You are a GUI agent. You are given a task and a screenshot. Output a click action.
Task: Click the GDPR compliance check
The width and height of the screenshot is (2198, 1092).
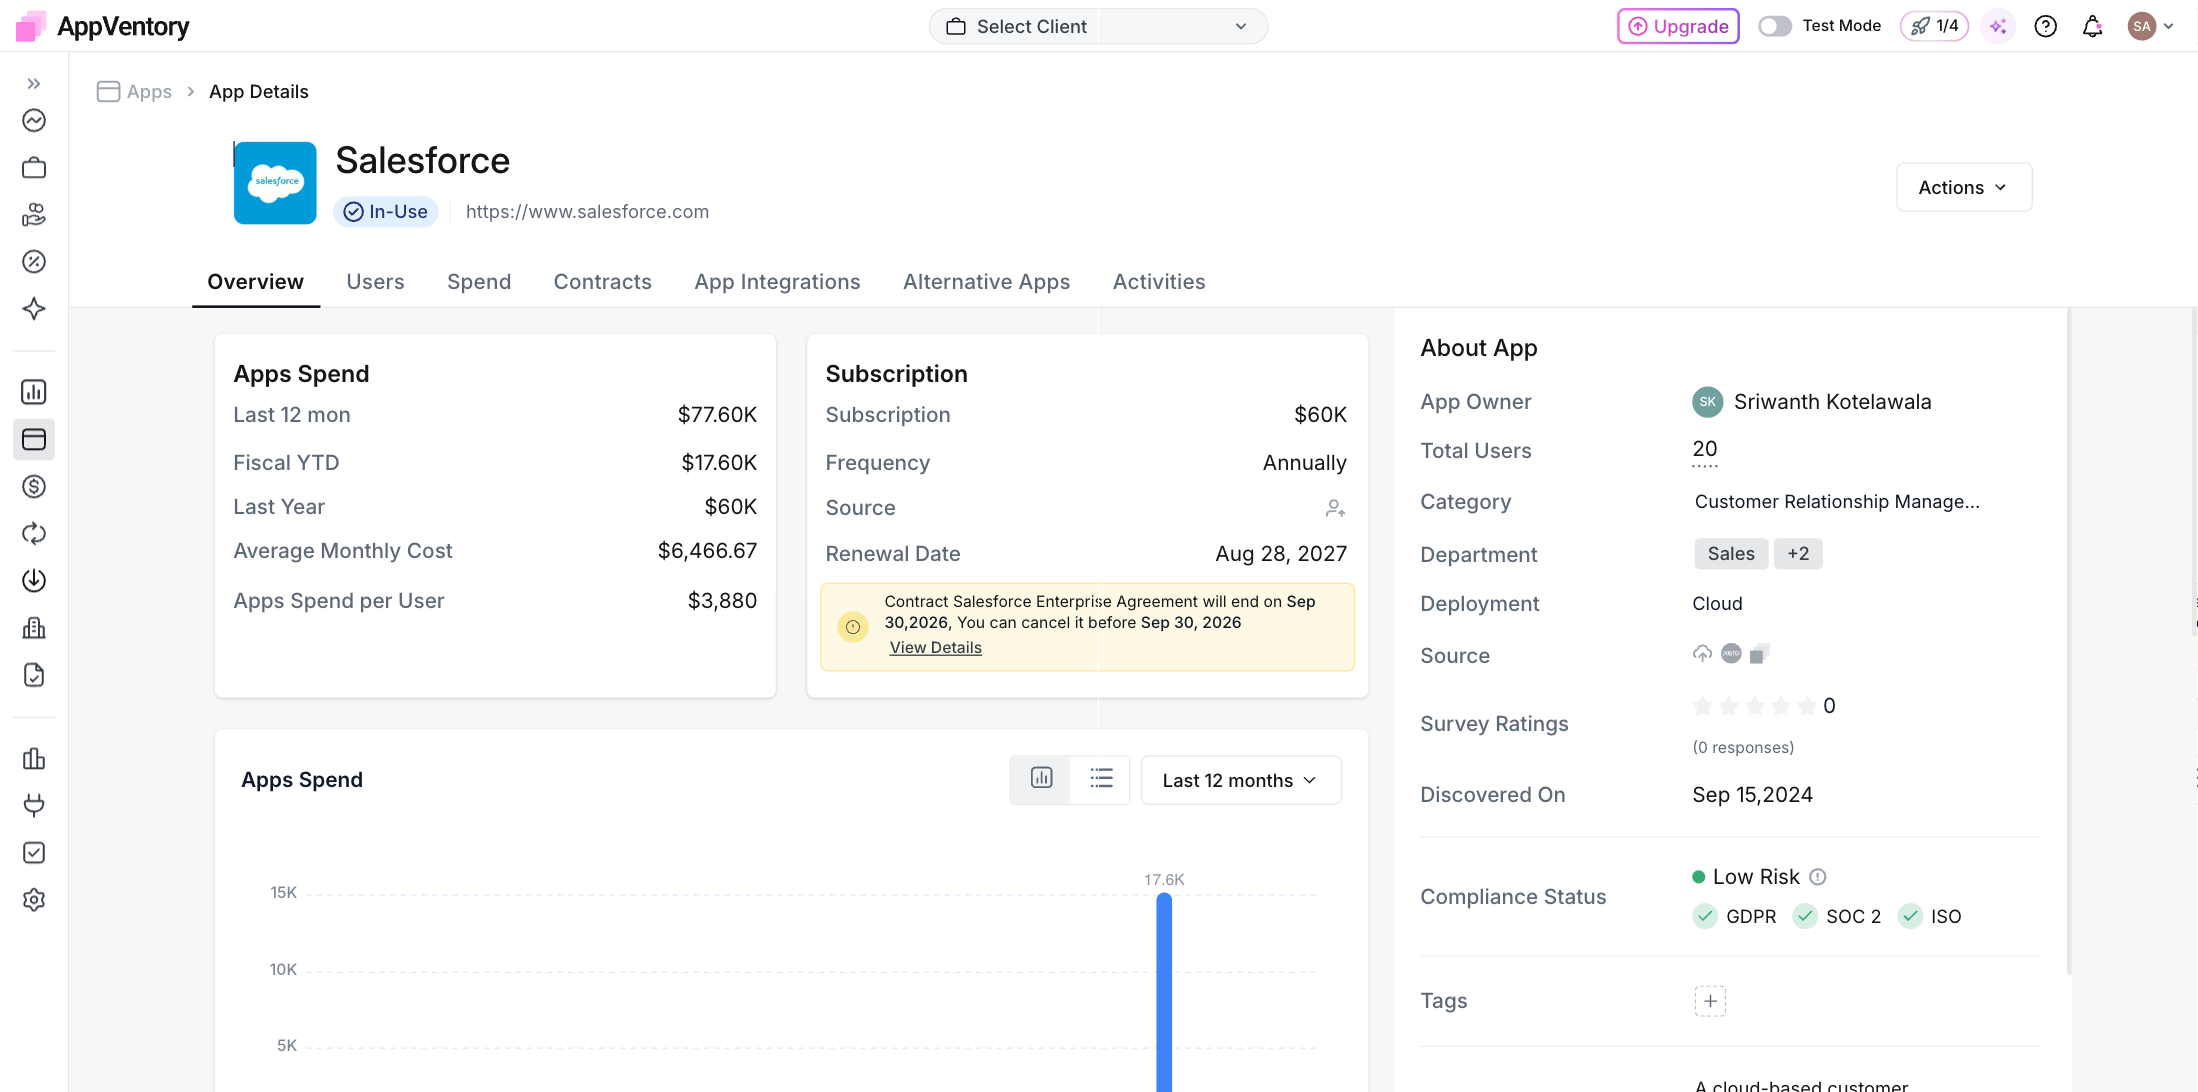tap(1705, 917)
